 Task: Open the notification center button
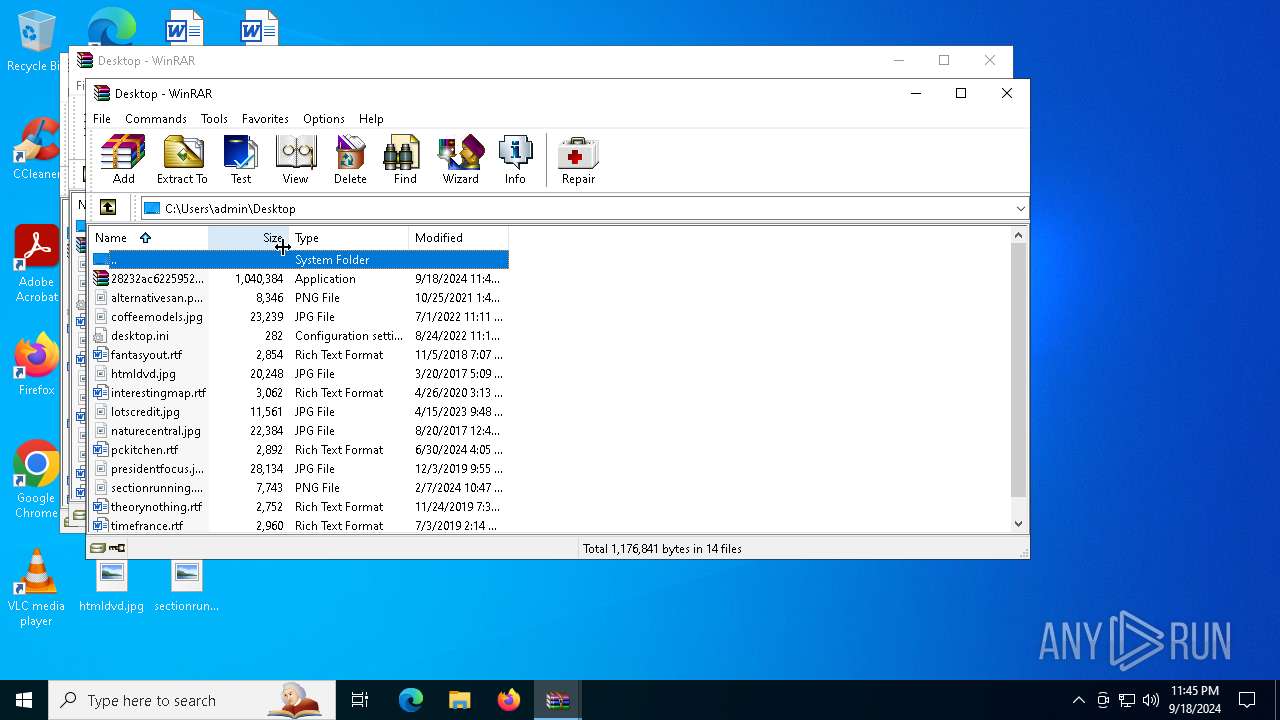[x=1247, y=700]
